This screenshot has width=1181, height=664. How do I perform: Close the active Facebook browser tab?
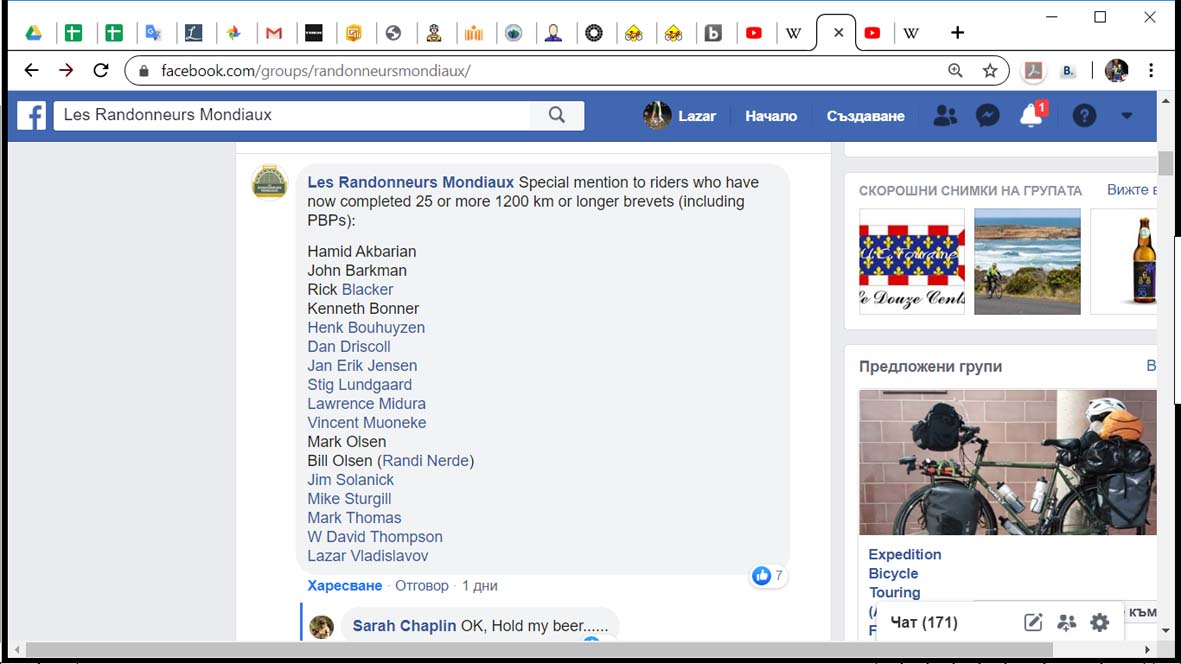point(838,33)
